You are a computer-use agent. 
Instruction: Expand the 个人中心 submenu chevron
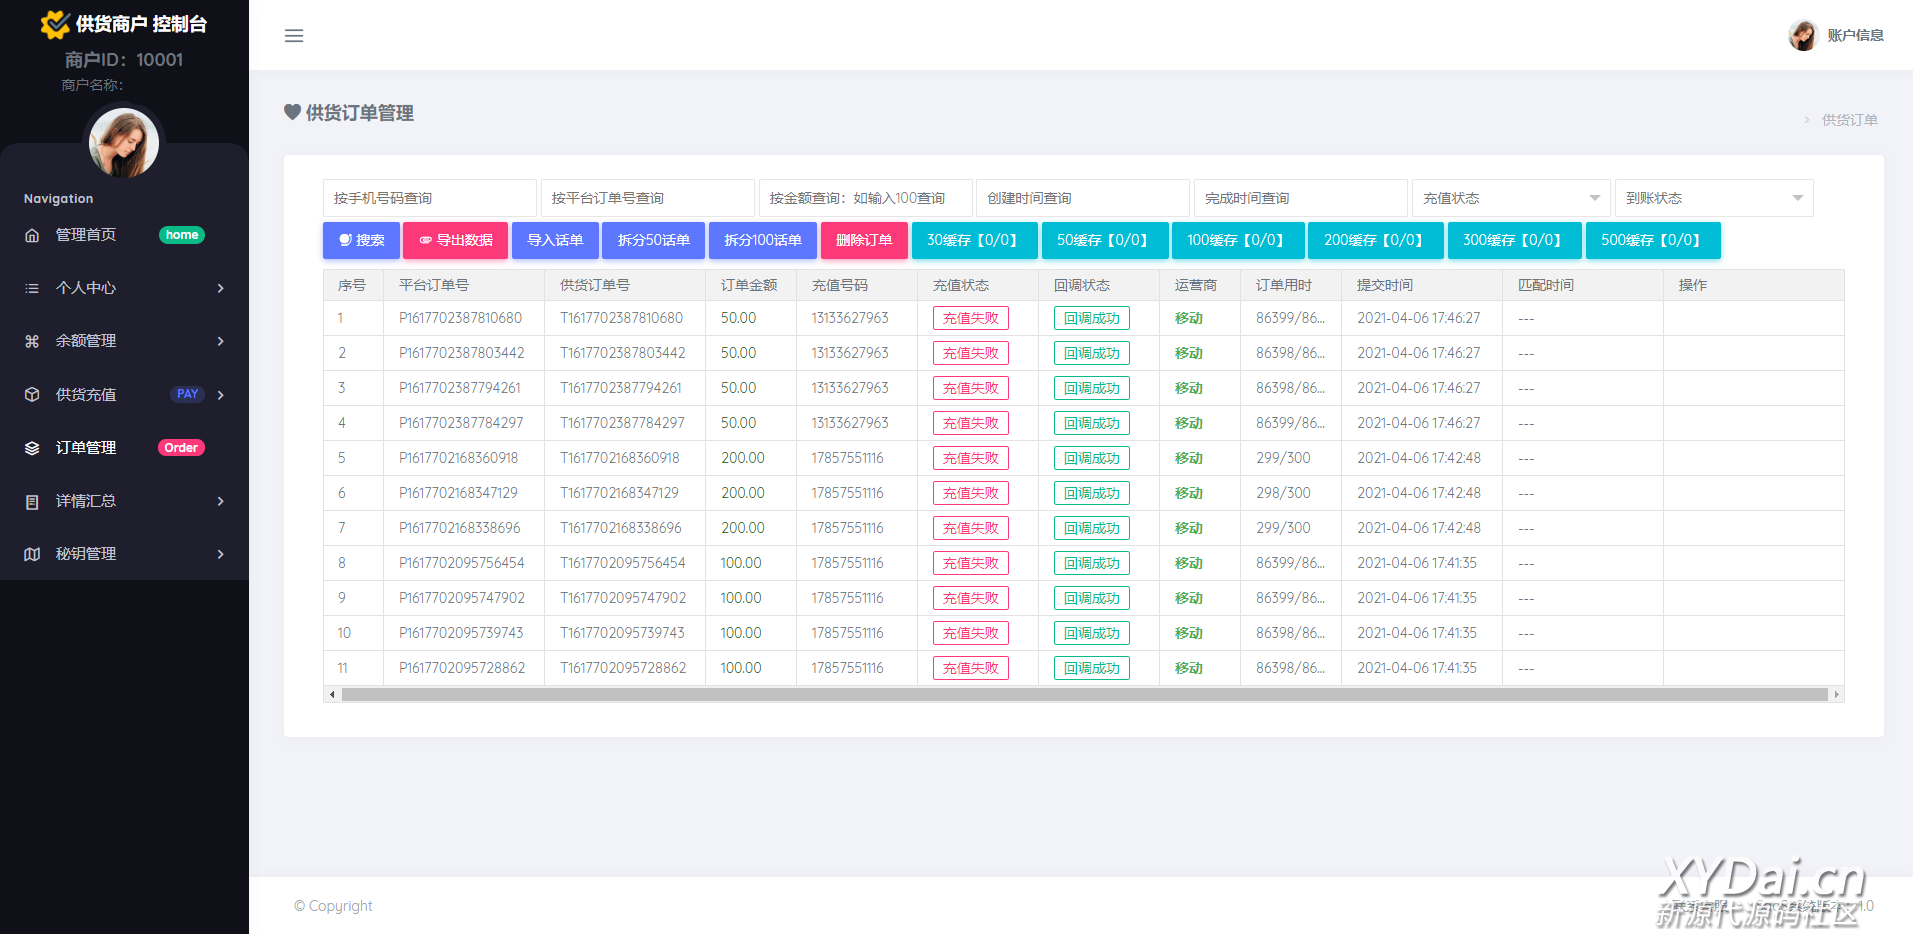click(x=221, y=288)
